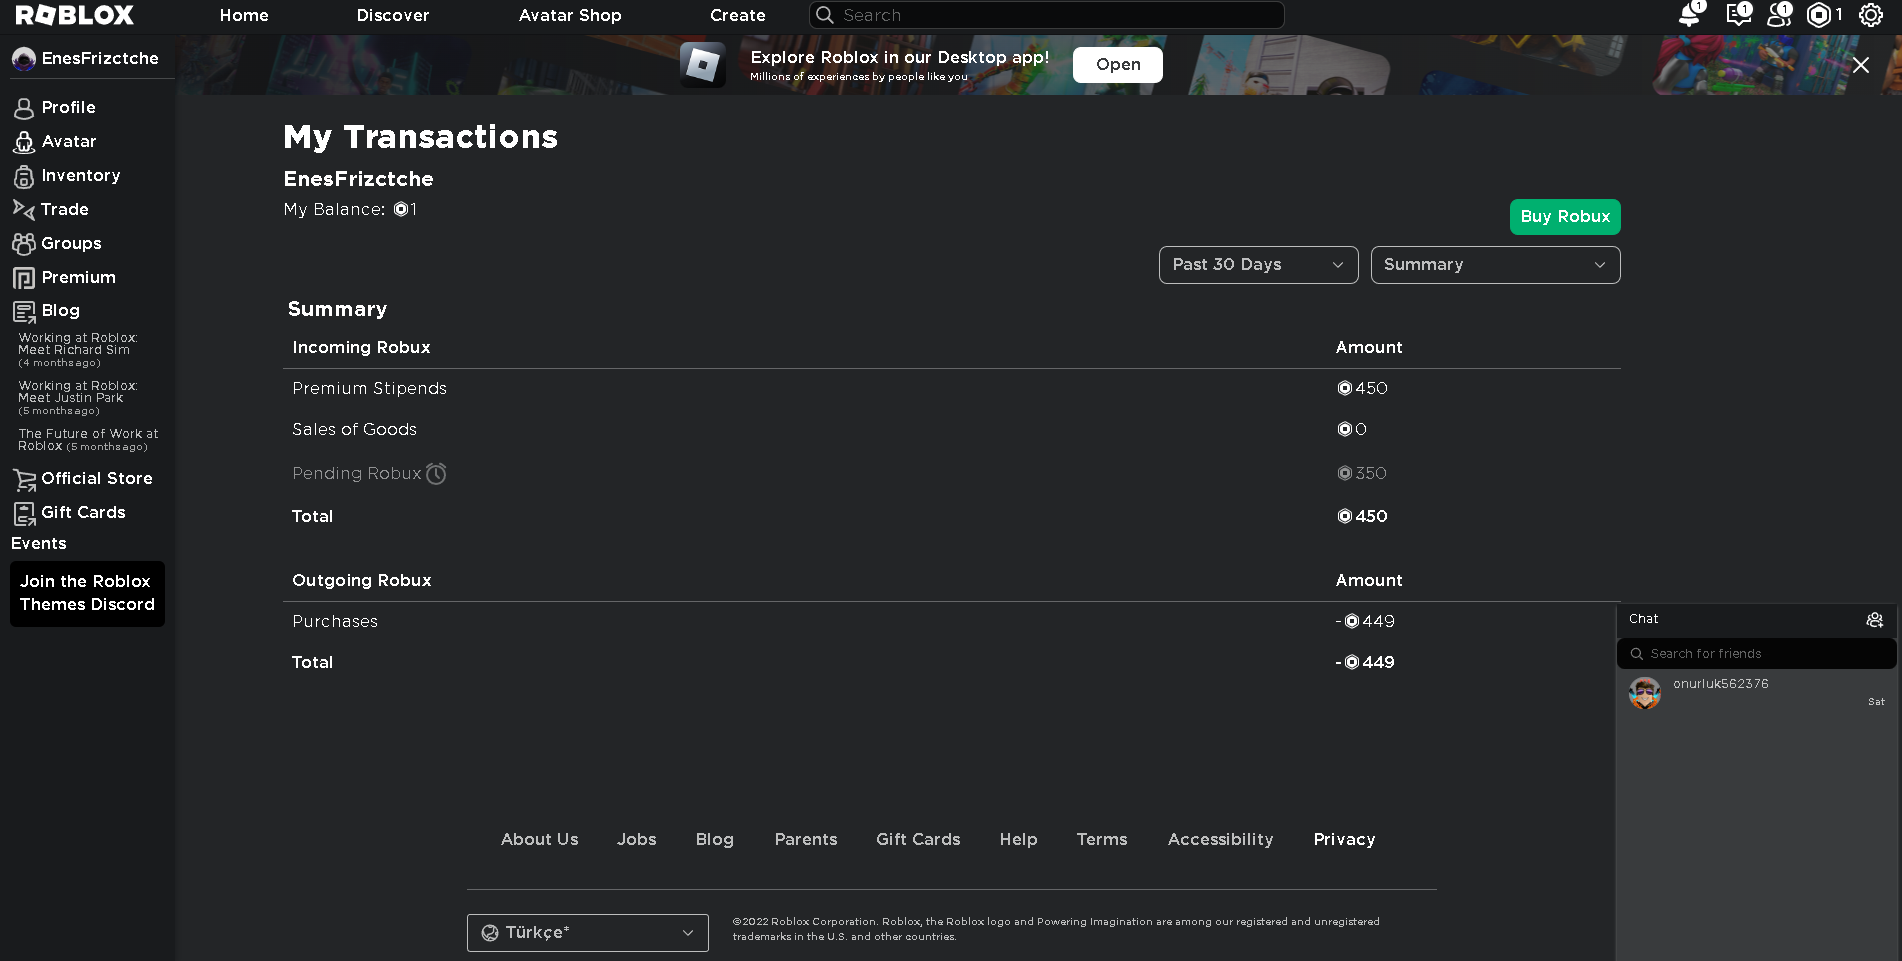Click the Avatar icon in the sidebar
This screenshot has height=961, width=1902.
click(24, 142)
